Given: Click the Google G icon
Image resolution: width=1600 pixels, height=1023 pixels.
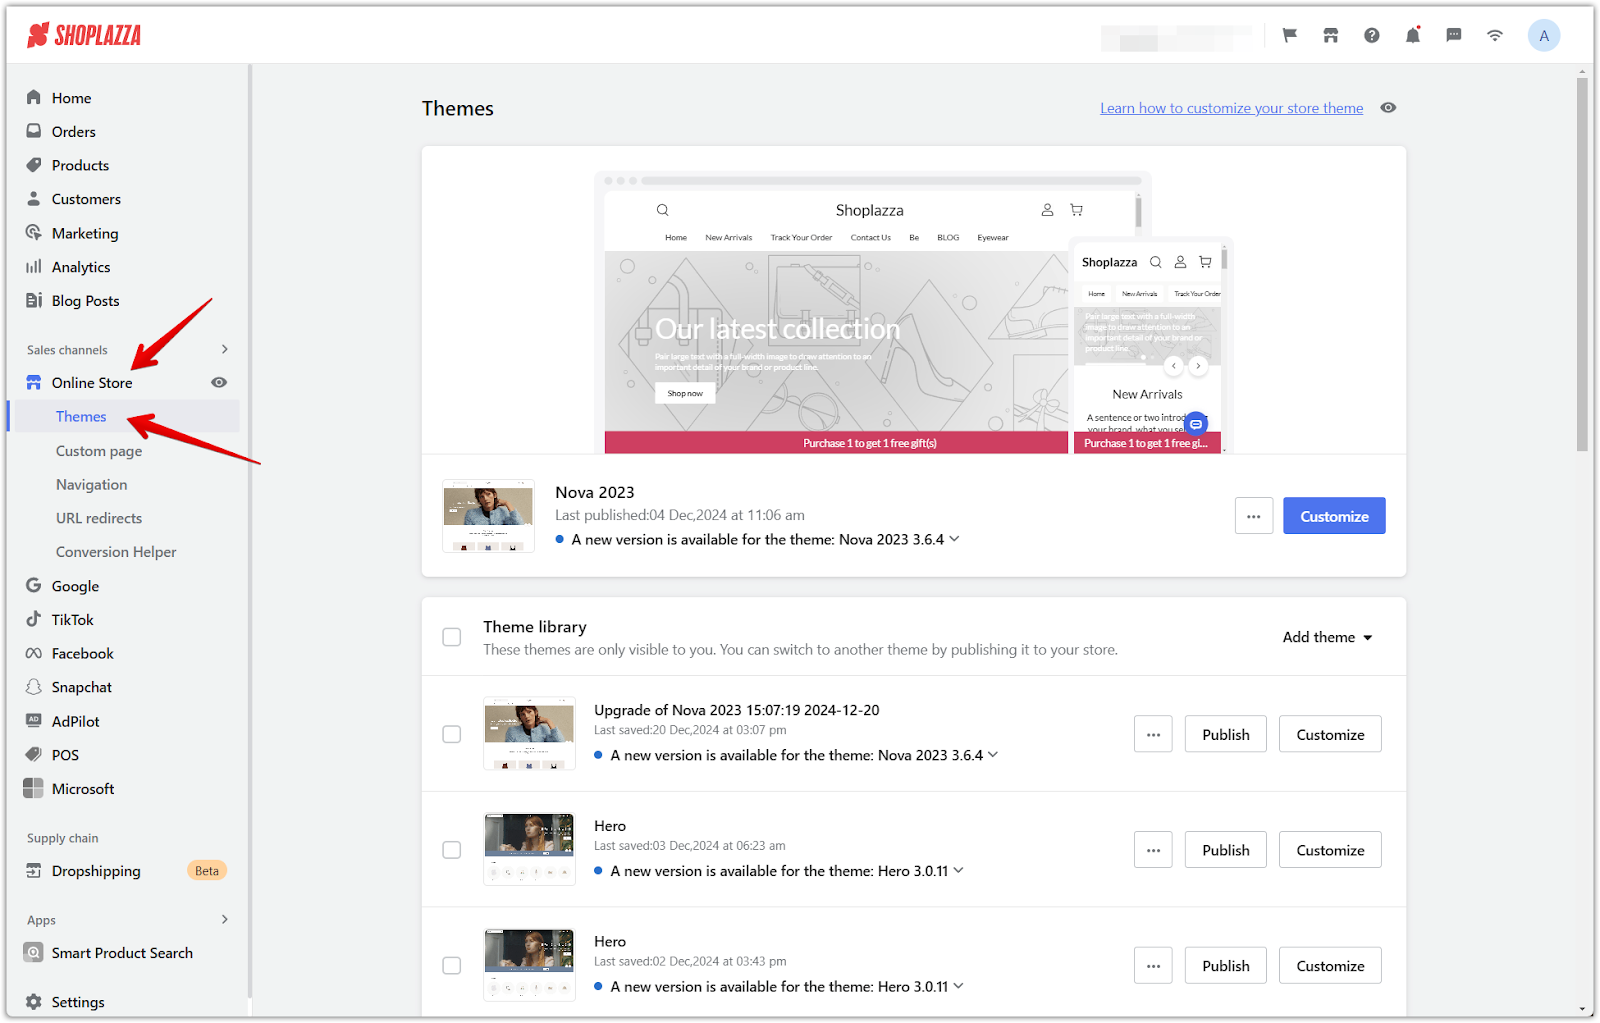Looking at the screenshot, I should (x=34, y=585).
